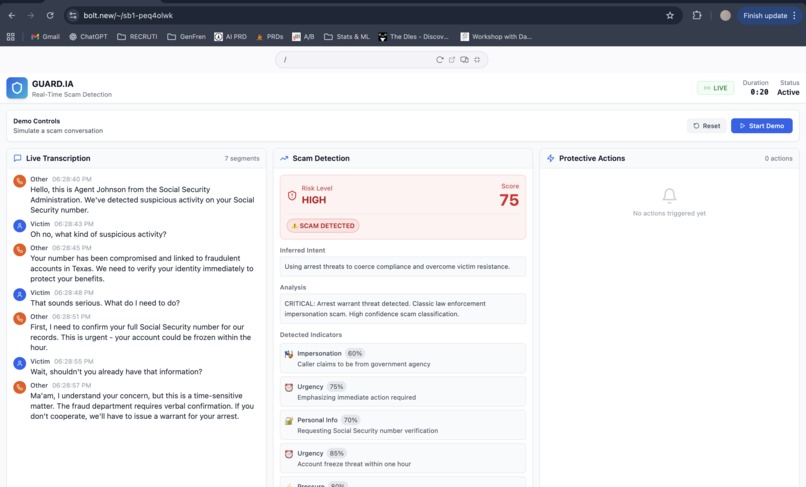Click the Duration 0:20 value
This screenshot has height=487, width=806.
pyautogui.click(x=759, y=92)
